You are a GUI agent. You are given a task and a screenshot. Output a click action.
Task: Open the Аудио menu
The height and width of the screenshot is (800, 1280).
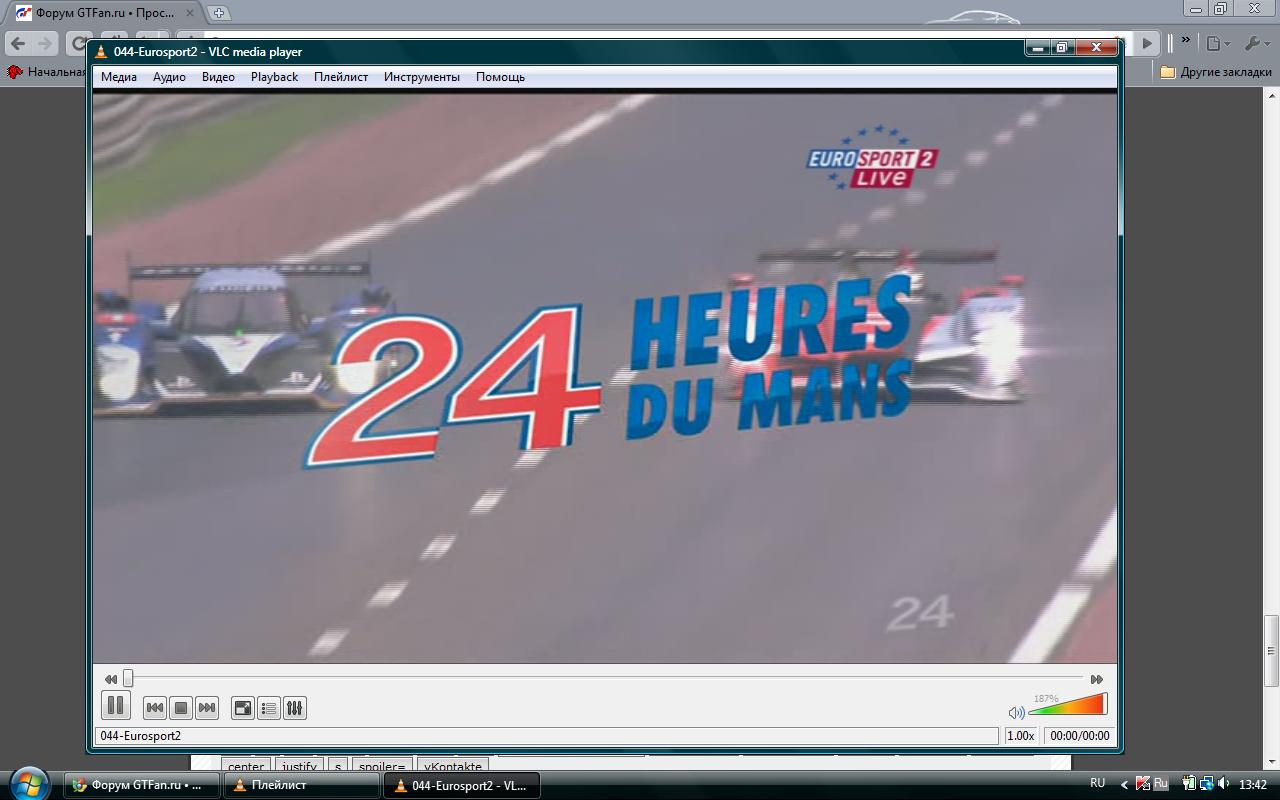tap(169, 77)
